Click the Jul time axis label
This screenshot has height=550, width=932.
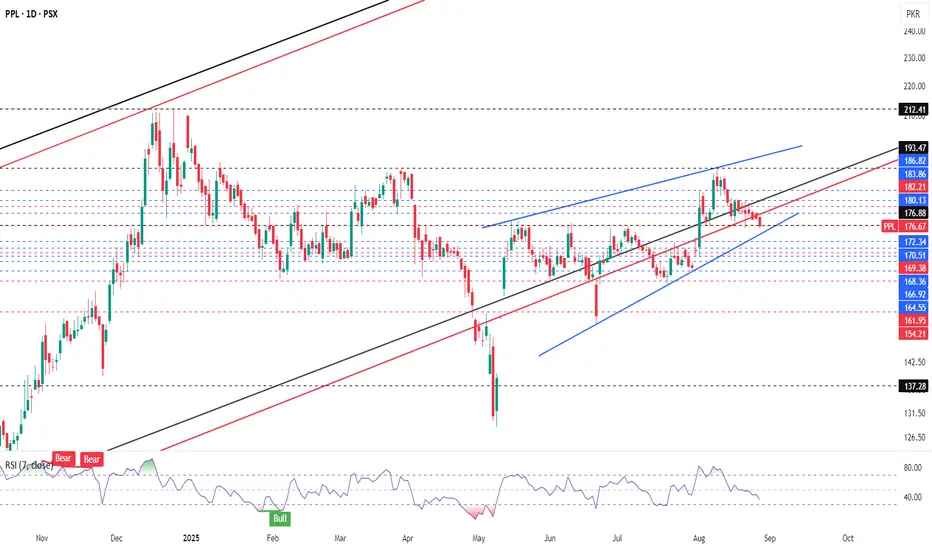[x=617, y=538]
